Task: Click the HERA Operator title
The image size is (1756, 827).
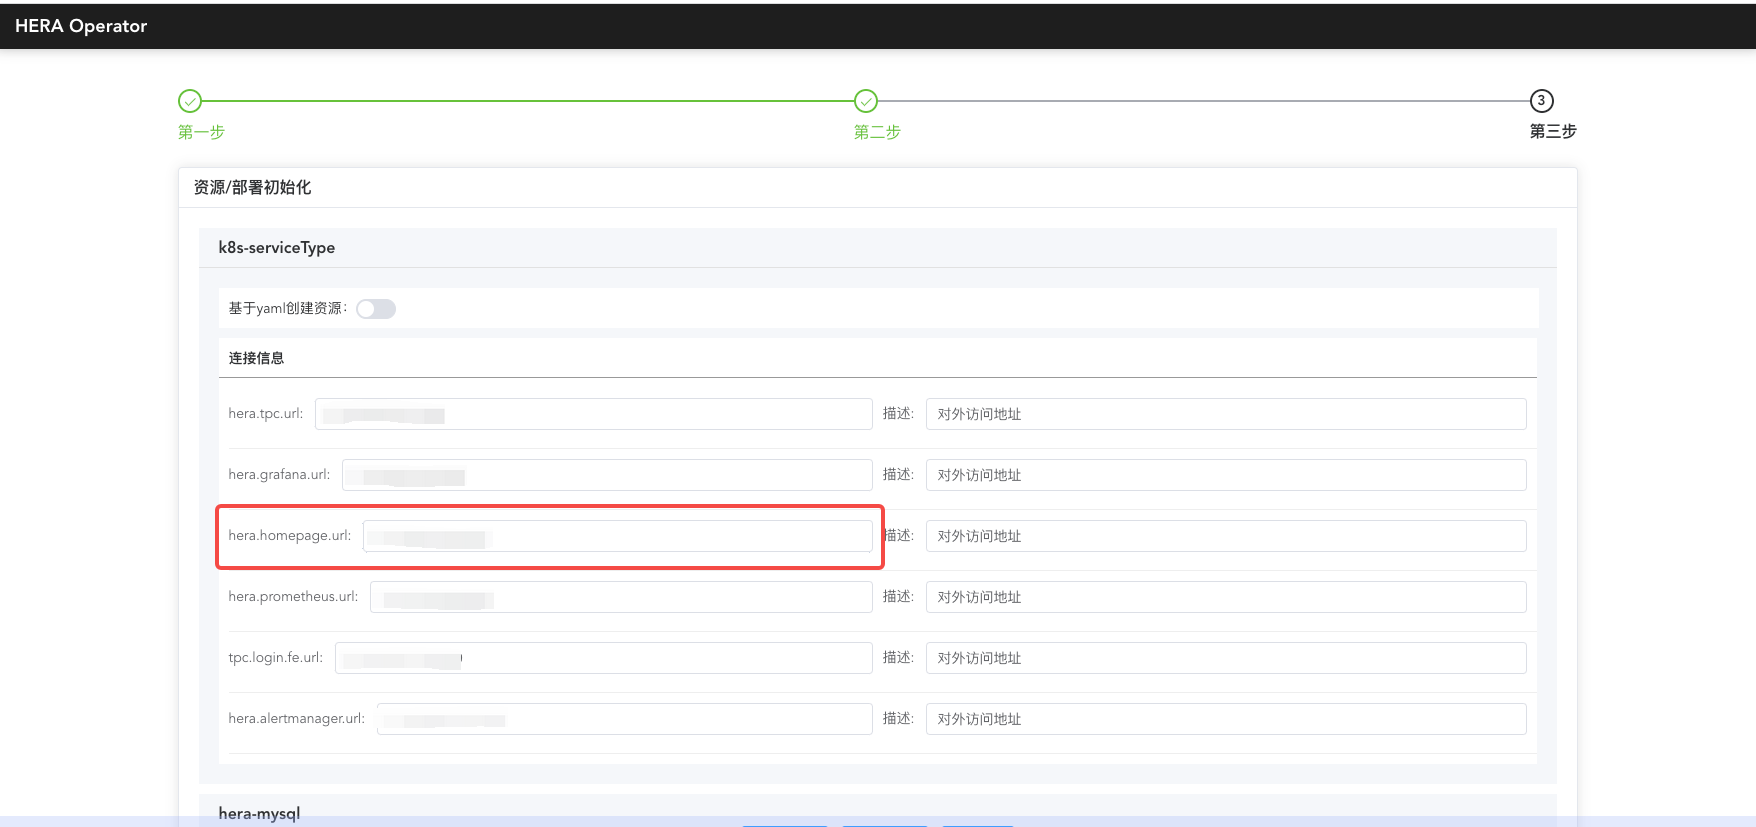Action: point(81,26)
